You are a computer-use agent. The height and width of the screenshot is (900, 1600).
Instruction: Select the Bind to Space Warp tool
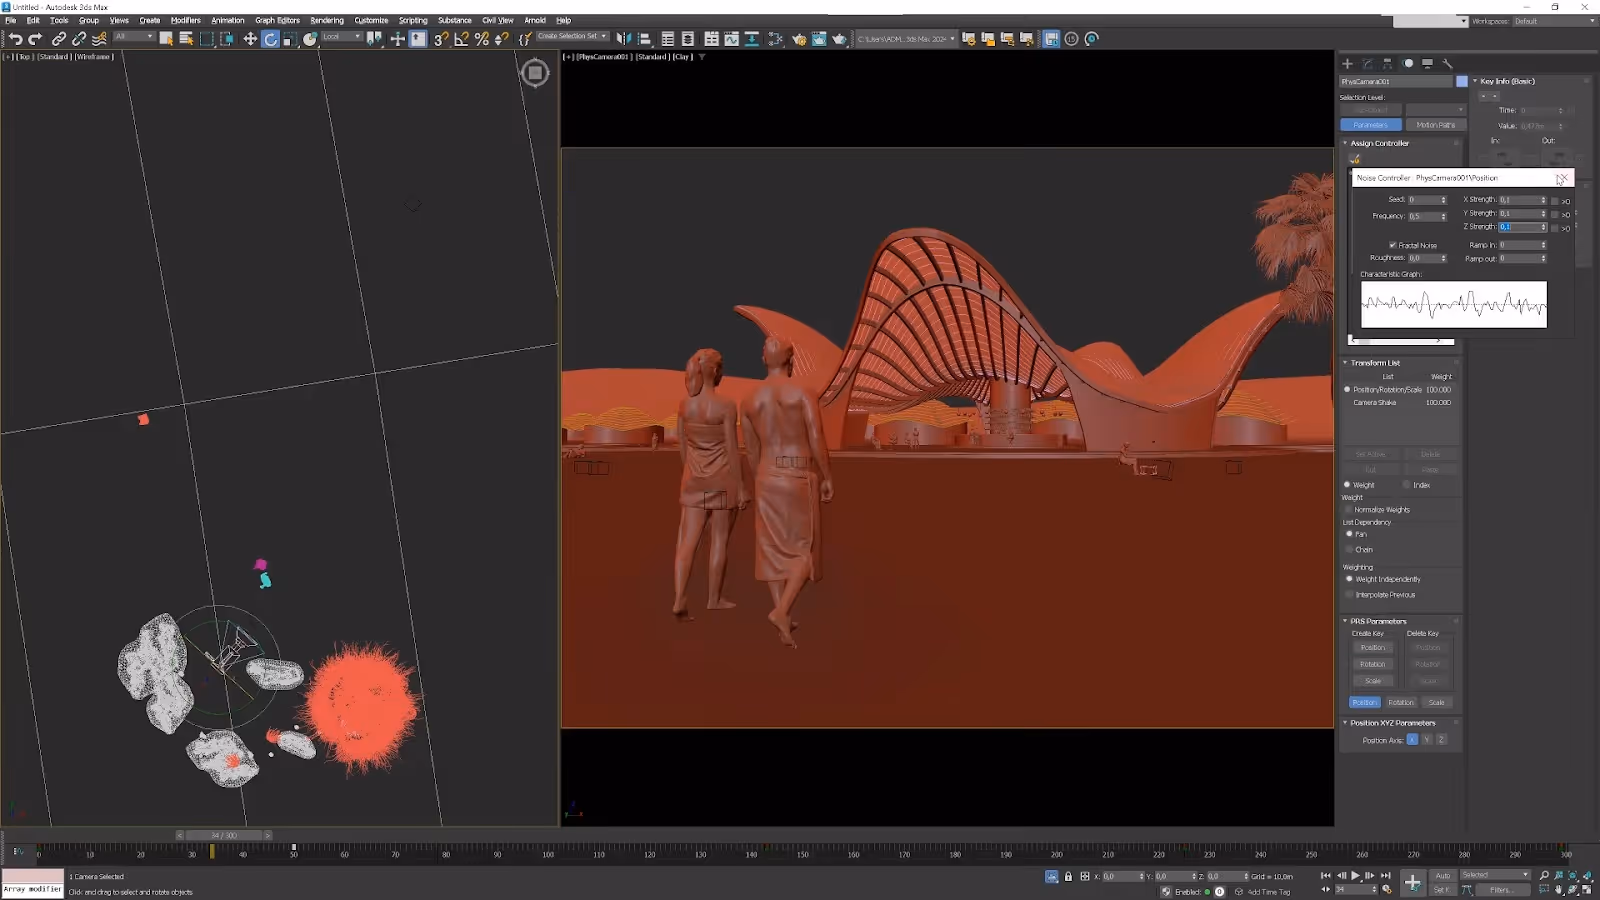point(99,39)
